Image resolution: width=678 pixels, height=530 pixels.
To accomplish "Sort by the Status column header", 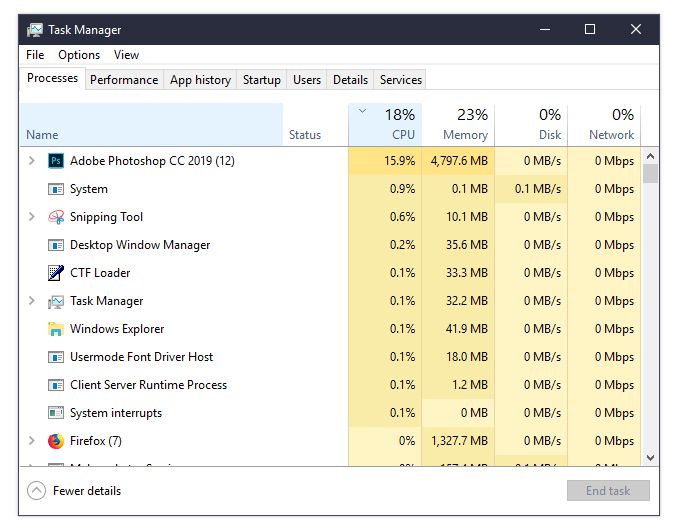I will click(316, 125).
